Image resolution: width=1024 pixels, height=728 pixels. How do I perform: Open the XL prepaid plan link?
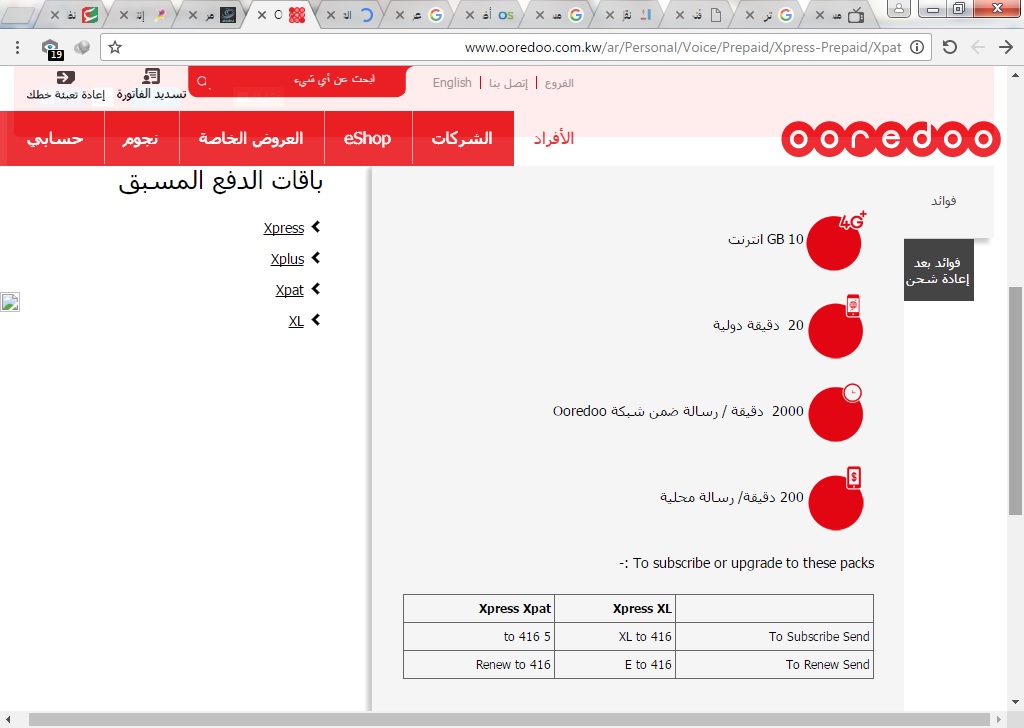(296, 321)
